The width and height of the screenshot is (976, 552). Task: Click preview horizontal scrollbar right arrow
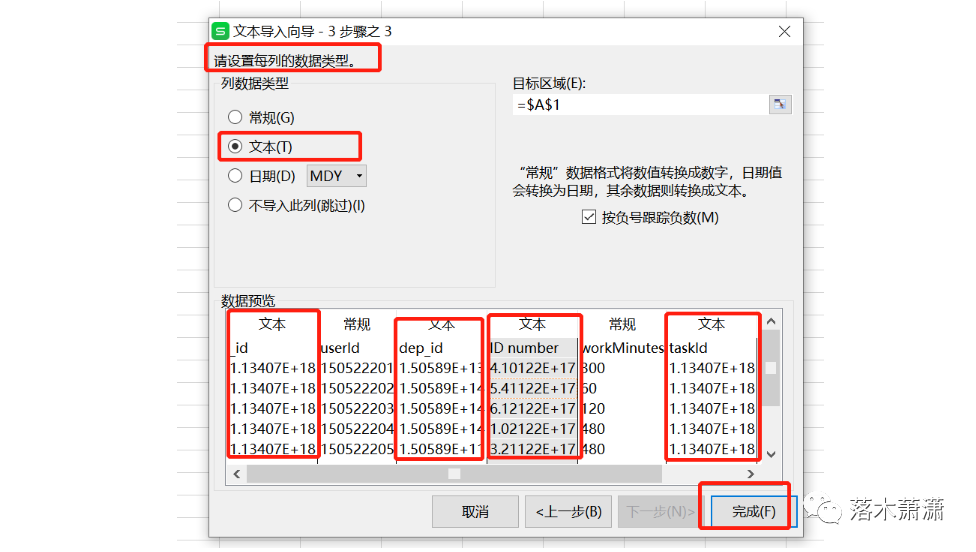pyautogui.click(x=751, y=474)
